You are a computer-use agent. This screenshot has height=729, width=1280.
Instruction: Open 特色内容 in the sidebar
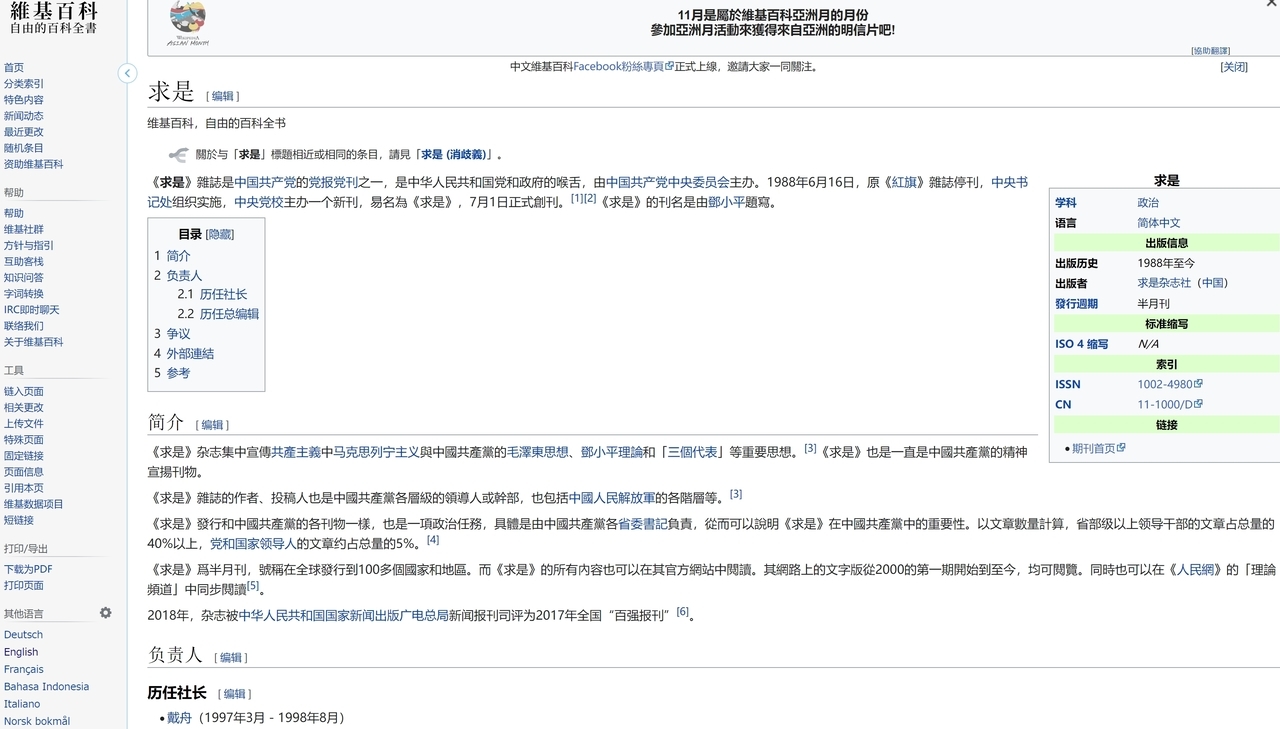(x=24, y=100)
